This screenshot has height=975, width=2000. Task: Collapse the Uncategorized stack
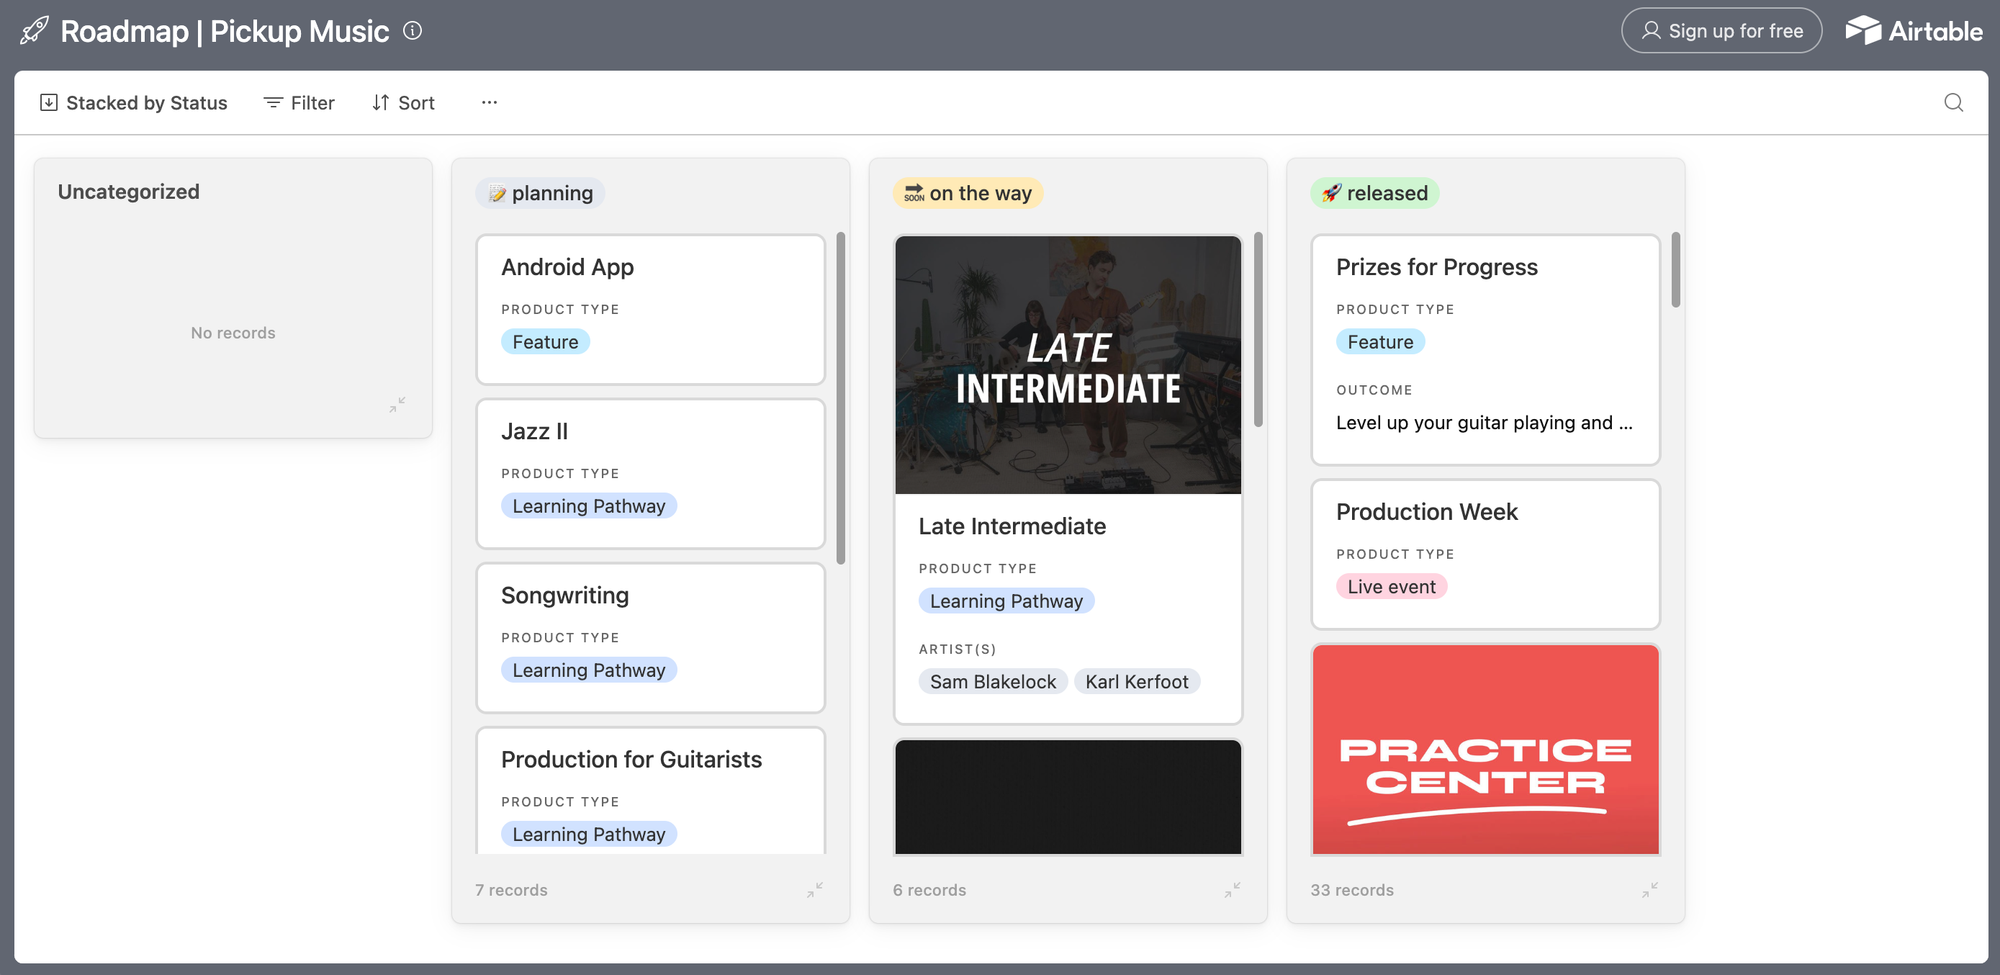point(397,404)
